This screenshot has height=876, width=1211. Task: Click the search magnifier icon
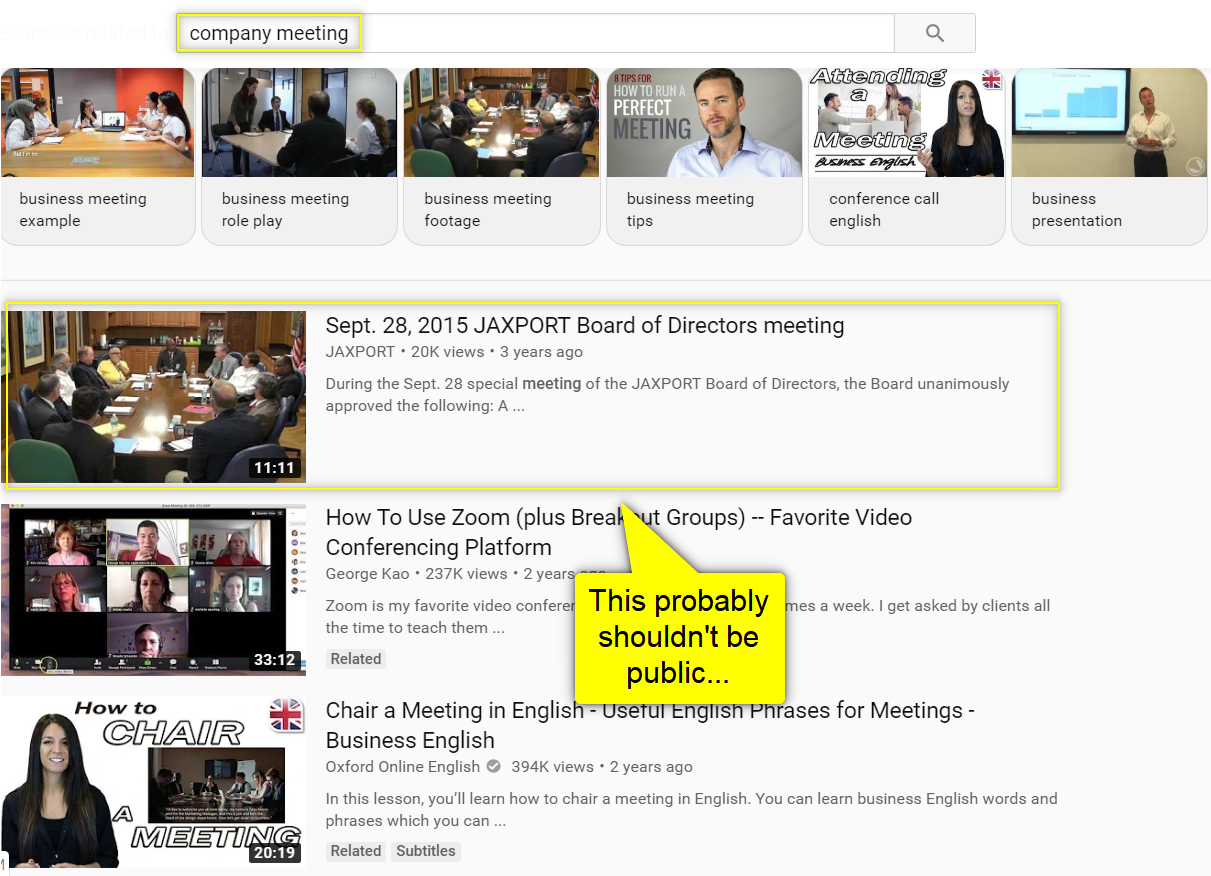pos(933,33)
